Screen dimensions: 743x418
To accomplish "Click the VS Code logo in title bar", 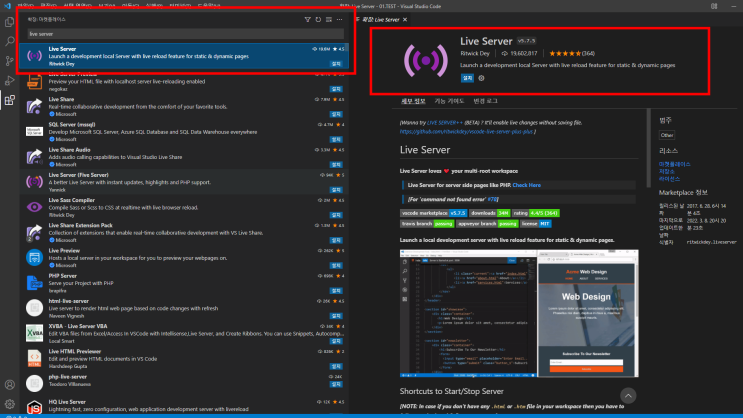I will [x=7, y=6].
